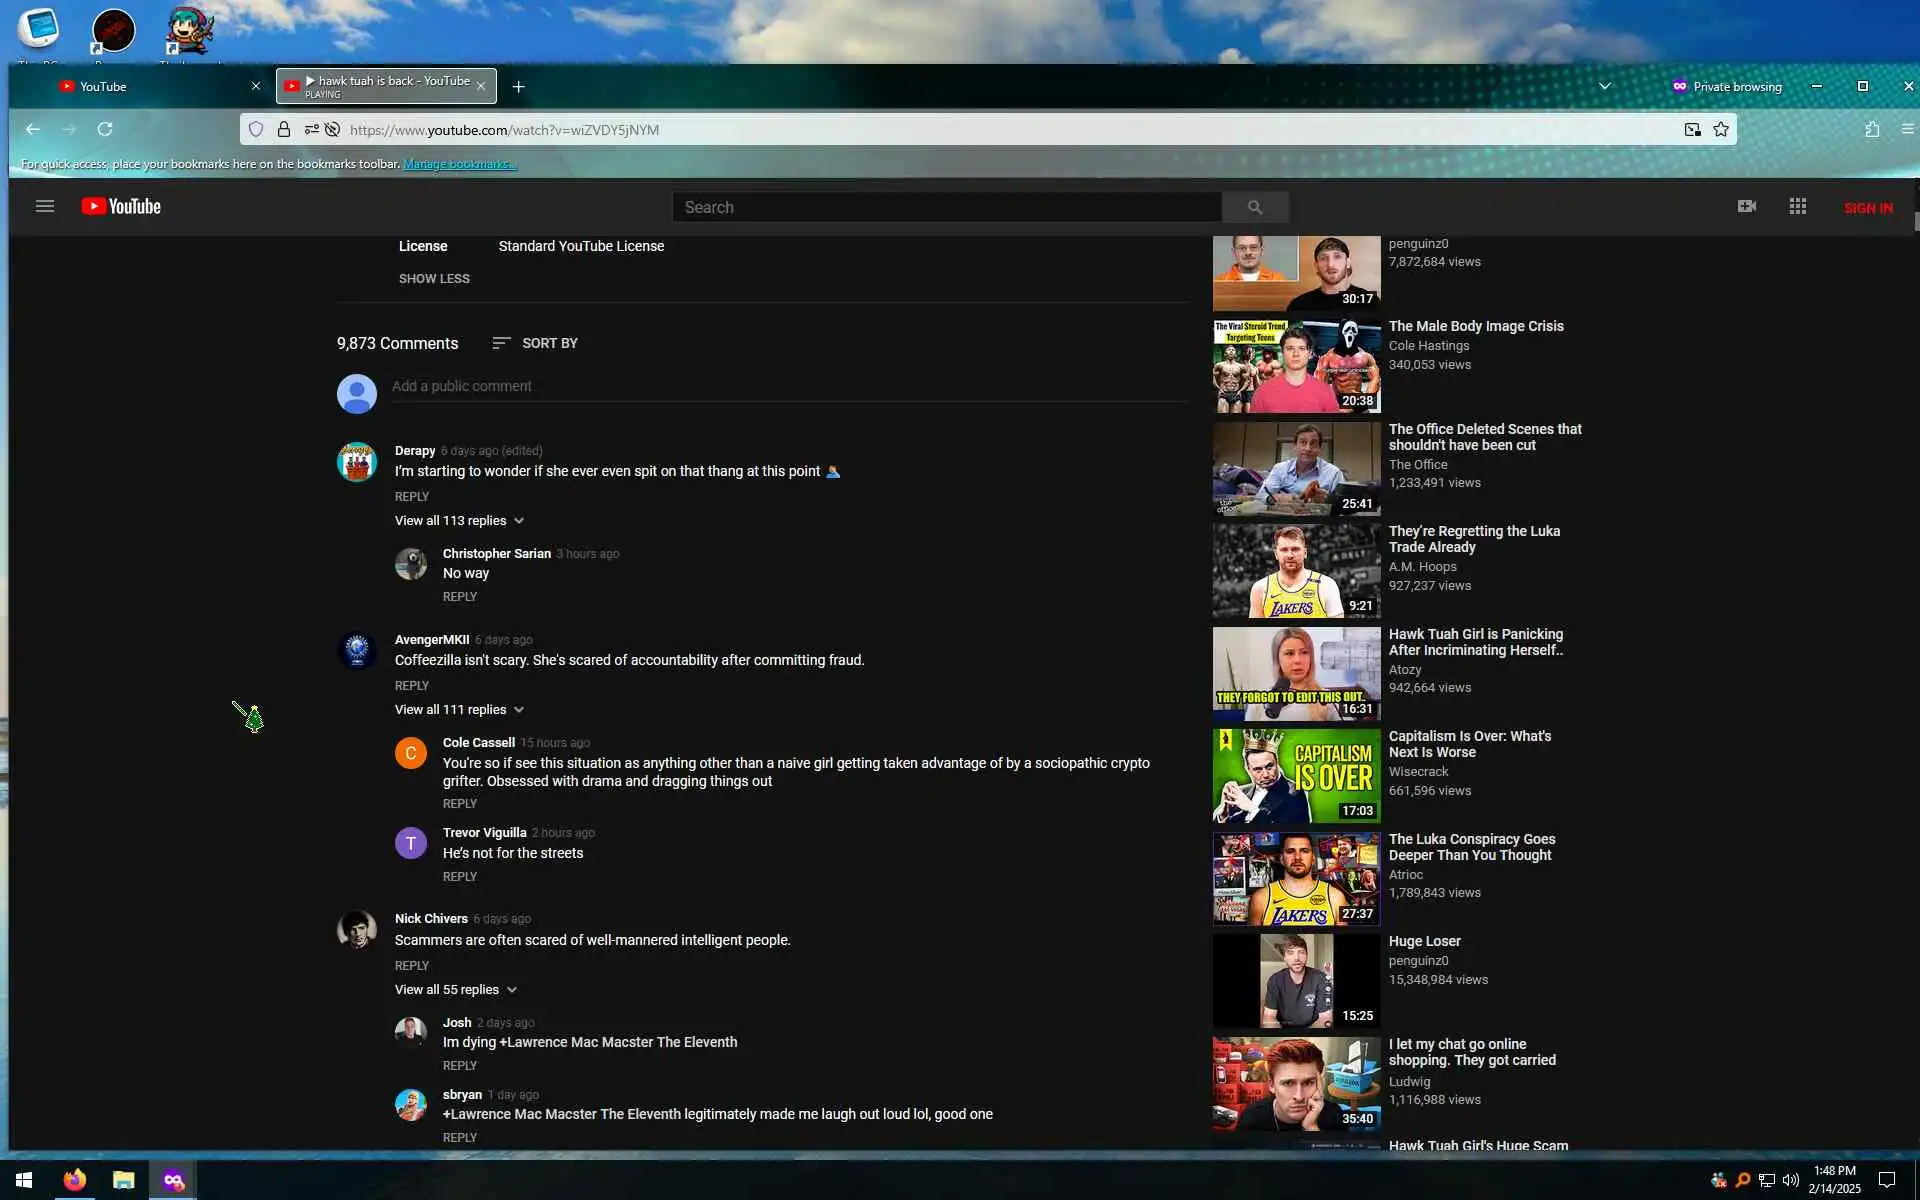Open The Male Body Image Crisis thumbnail

click(1296, 366)
